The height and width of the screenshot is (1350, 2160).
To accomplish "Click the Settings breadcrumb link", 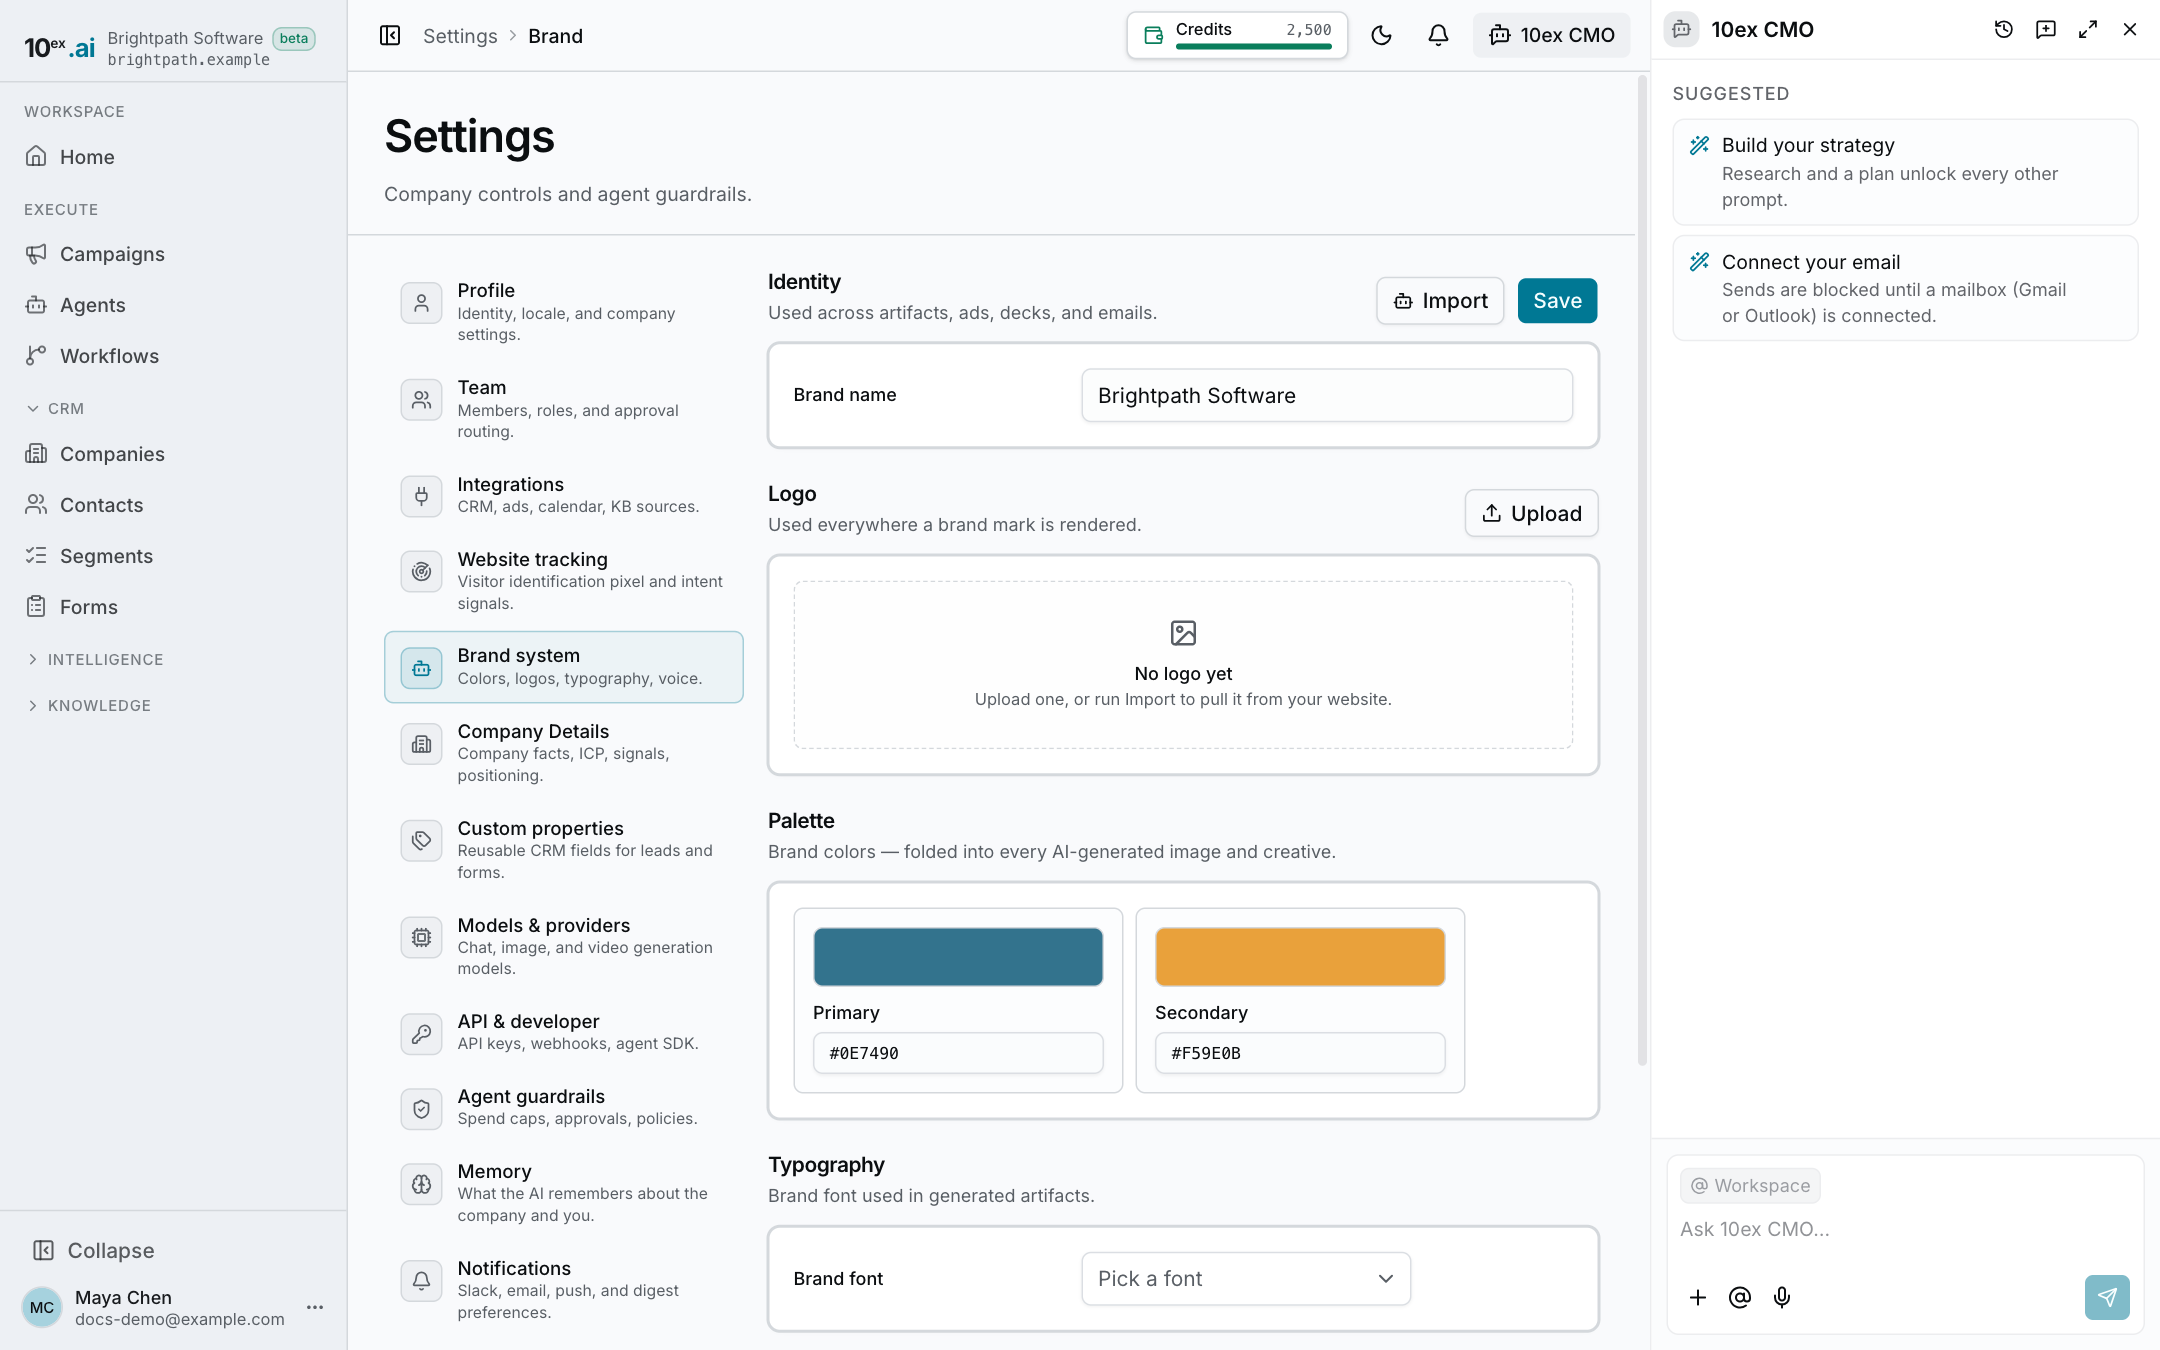I will point(460,36).
